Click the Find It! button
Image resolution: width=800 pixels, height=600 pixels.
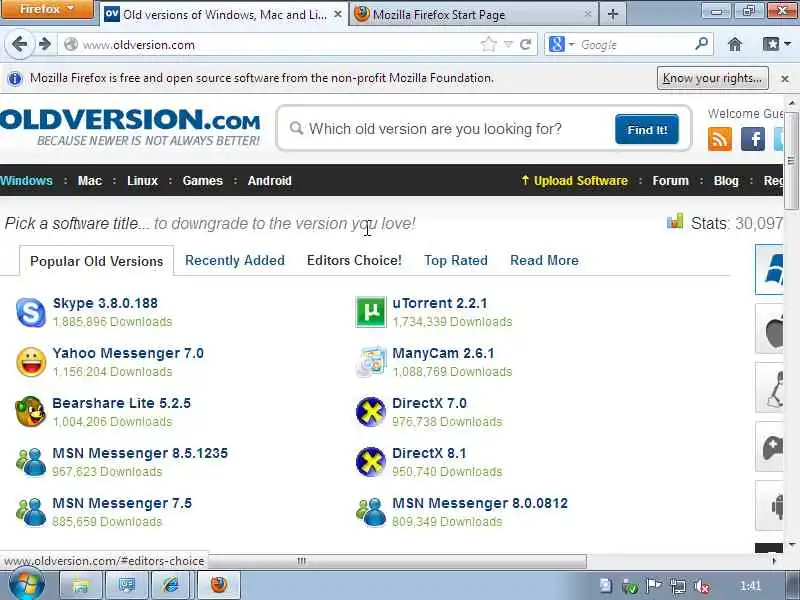click(x=647, y=130)
